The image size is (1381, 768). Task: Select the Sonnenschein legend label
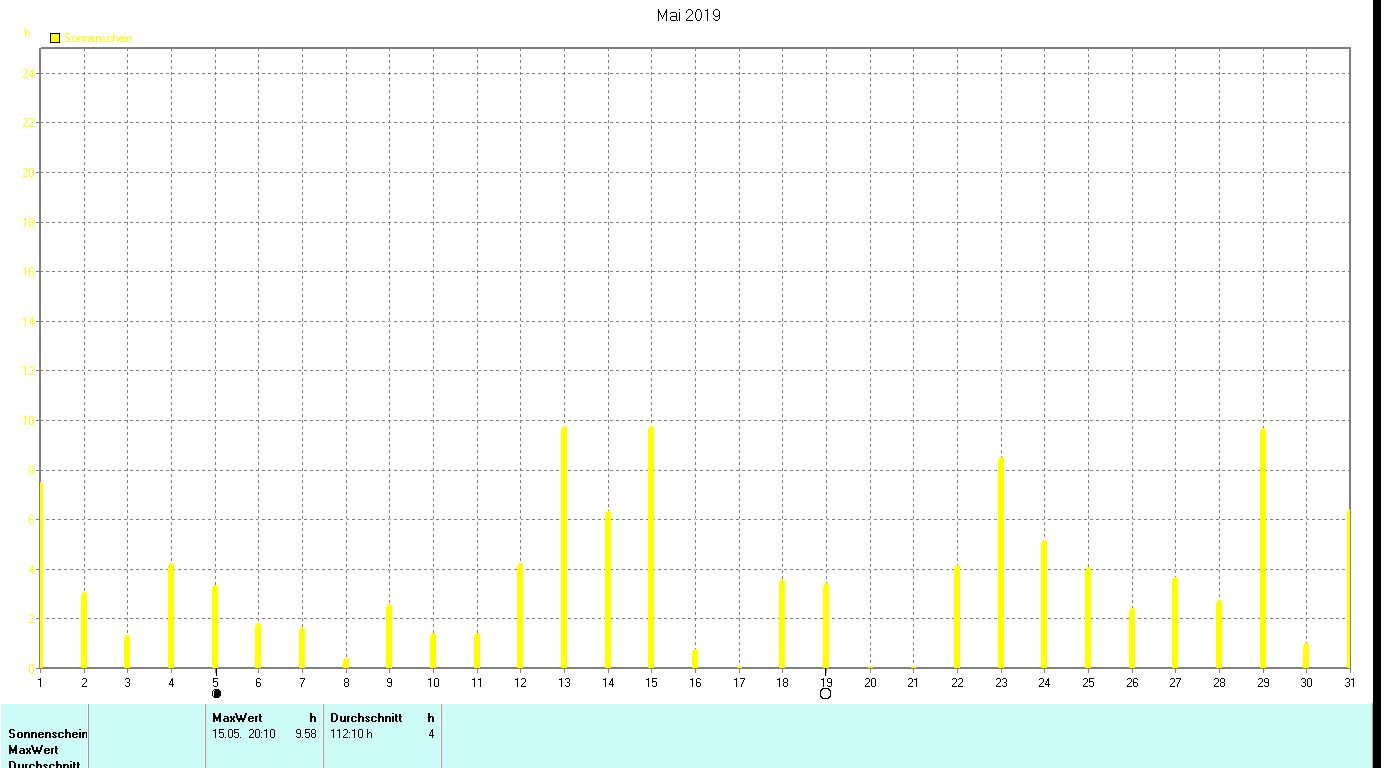tap(99, 38)
